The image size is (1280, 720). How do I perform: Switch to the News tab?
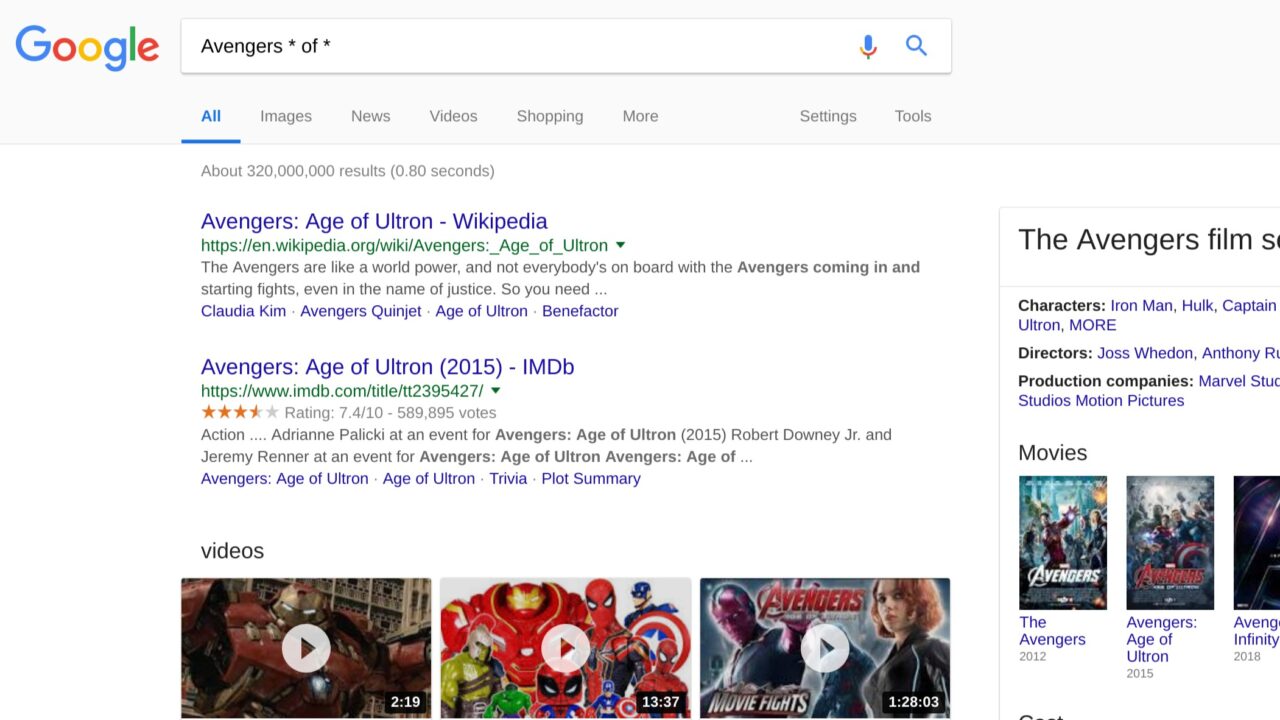point(370,116)
